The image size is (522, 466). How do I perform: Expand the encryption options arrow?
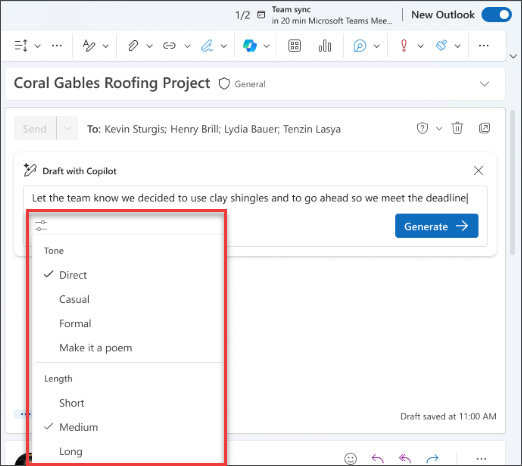(439, 129)
